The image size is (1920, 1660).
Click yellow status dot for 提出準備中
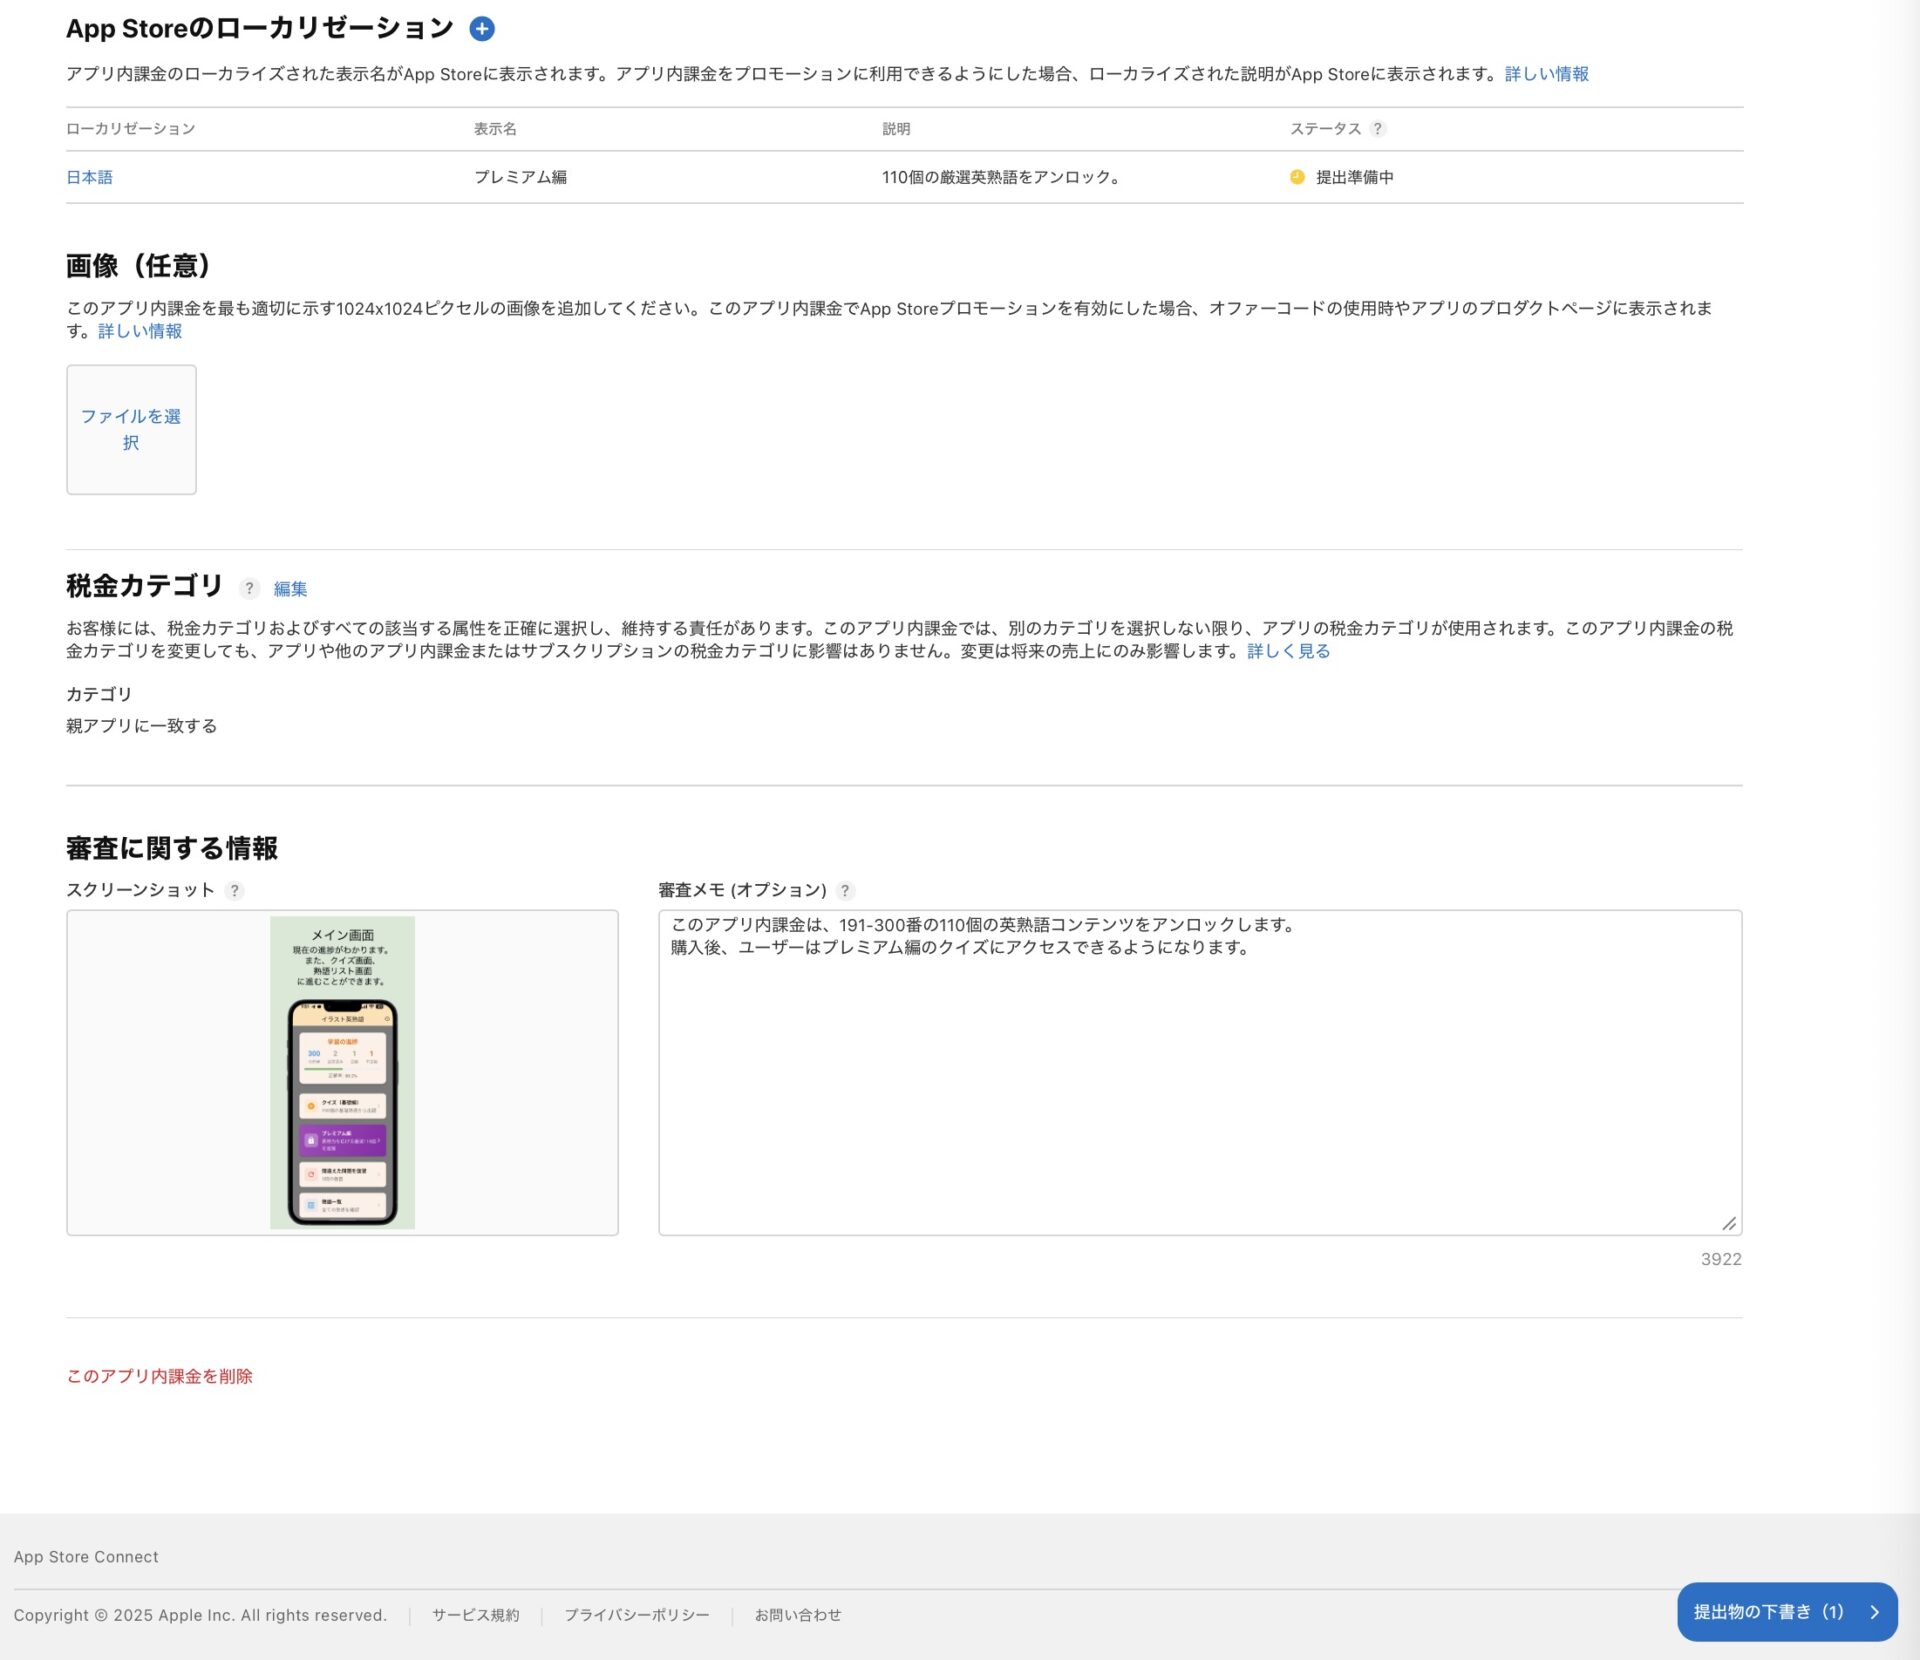1297,177
